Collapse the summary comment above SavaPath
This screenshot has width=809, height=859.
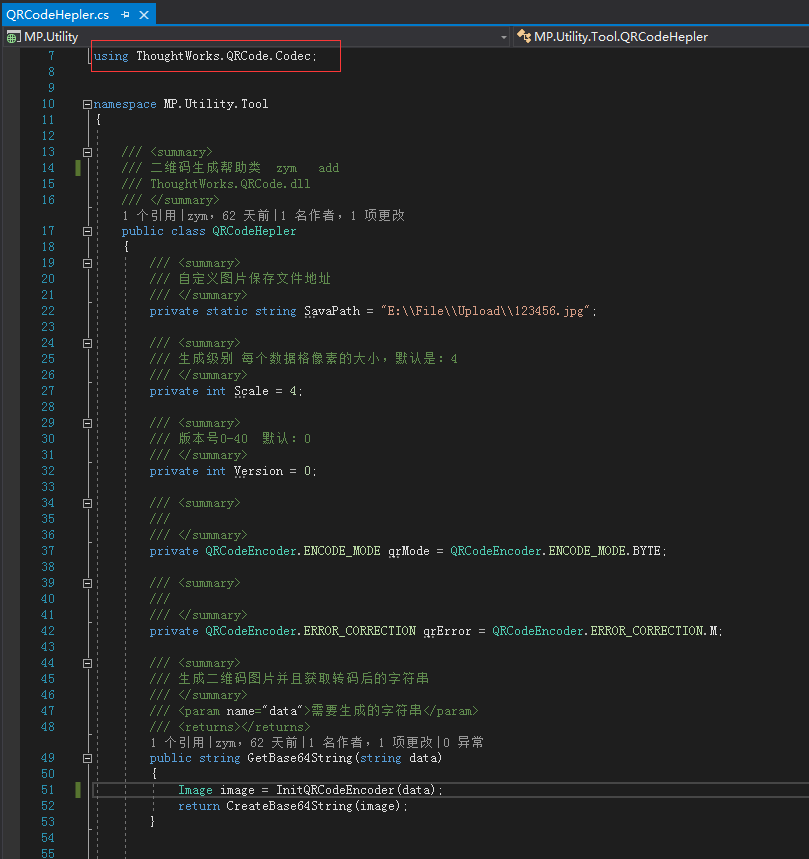click(88, 263)
